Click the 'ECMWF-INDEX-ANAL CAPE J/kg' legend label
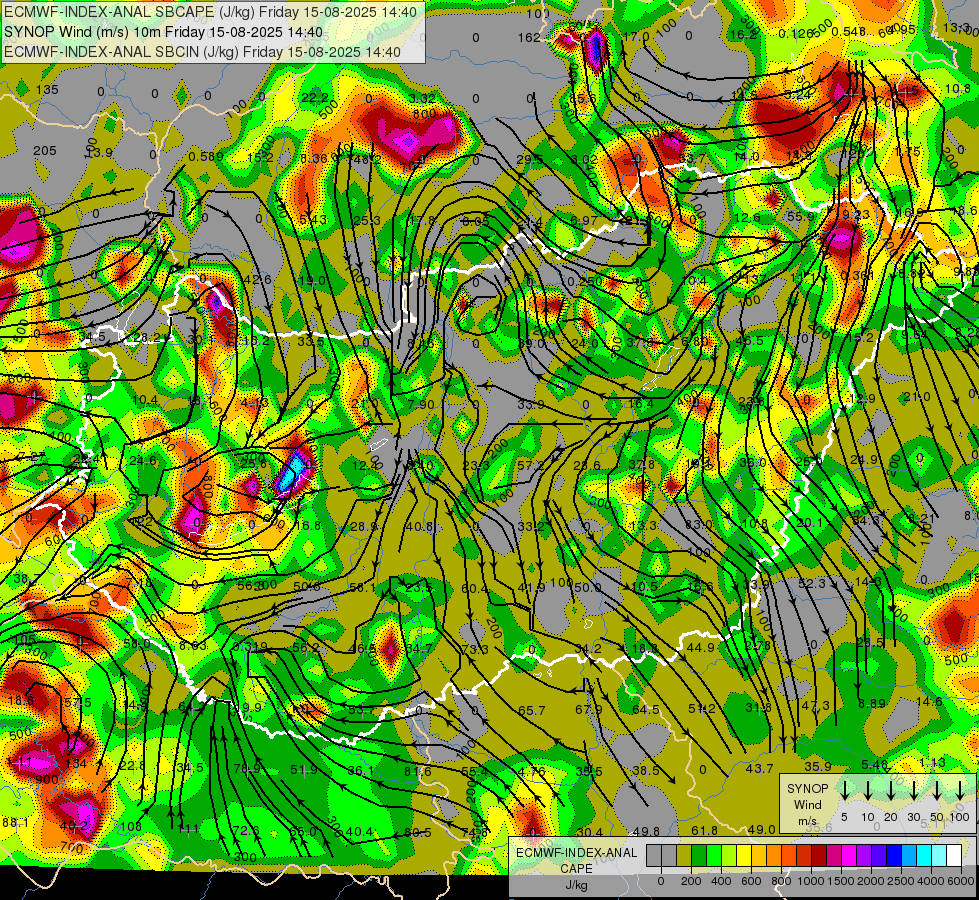979x900 pixels. click(576, 869)
